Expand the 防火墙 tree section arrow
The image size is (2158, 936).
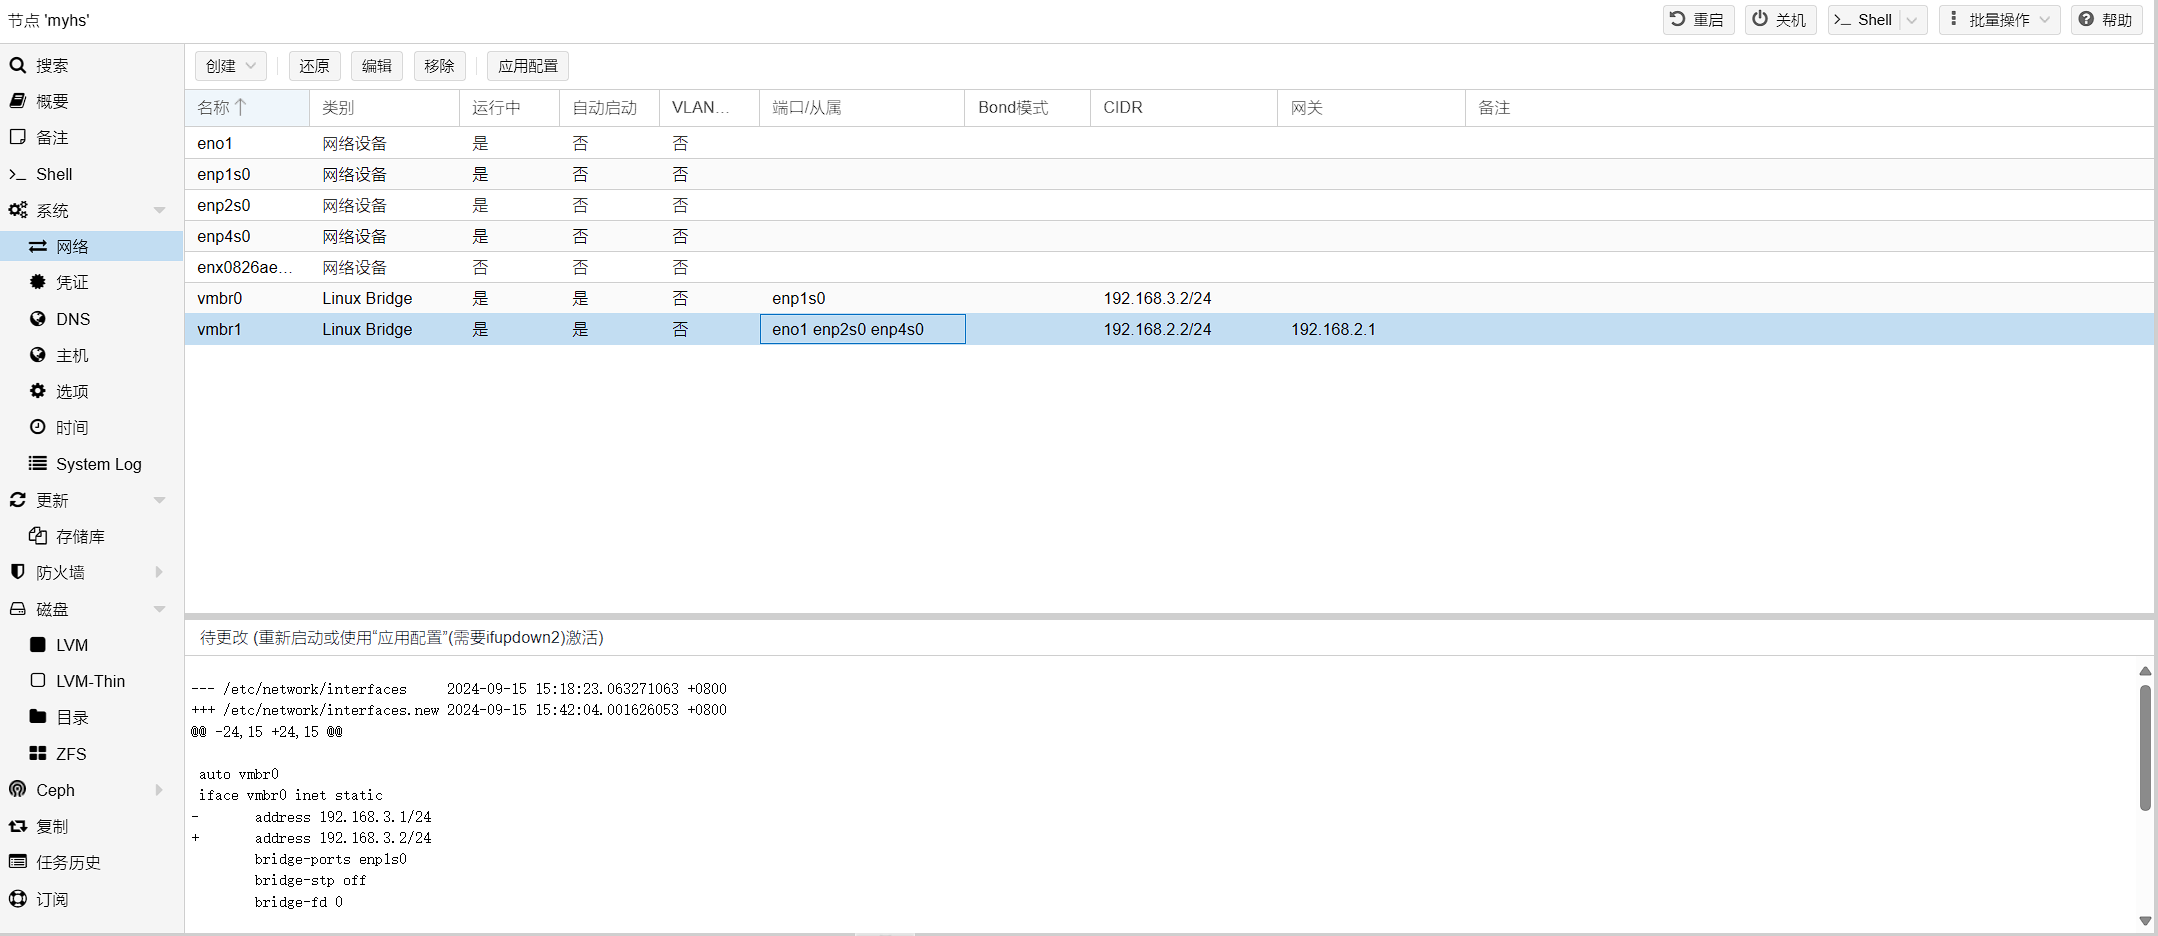coord(159,572)
